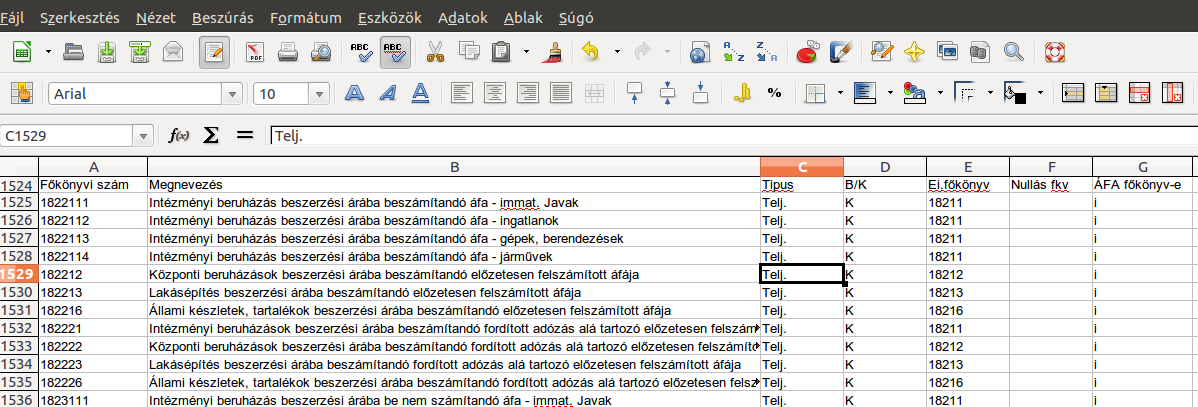Show the drawing functions toolbar
The width and height of the screenshot is (1198, 407).
(x=841, y=52)
